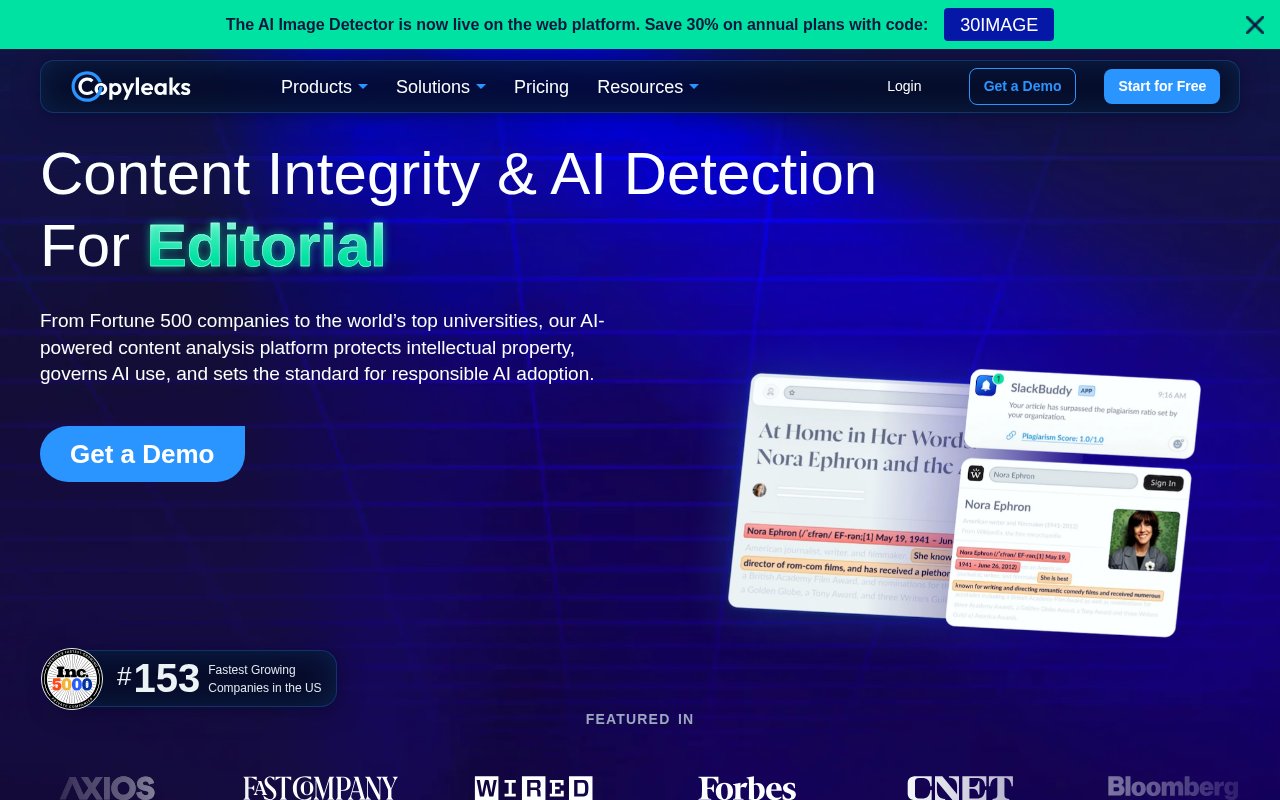Screen dimensions: 1280x800
Task: Click the Forbes logo
Action: pyautogui.click(x=747, y=788)
